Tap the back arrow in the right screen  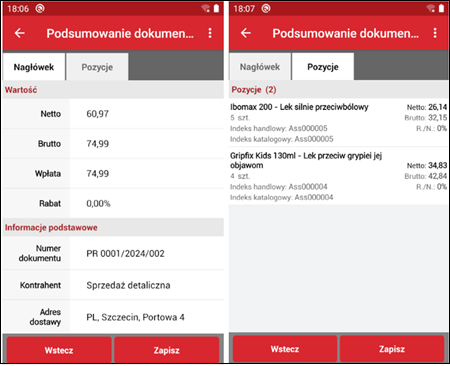pos(246,33)
